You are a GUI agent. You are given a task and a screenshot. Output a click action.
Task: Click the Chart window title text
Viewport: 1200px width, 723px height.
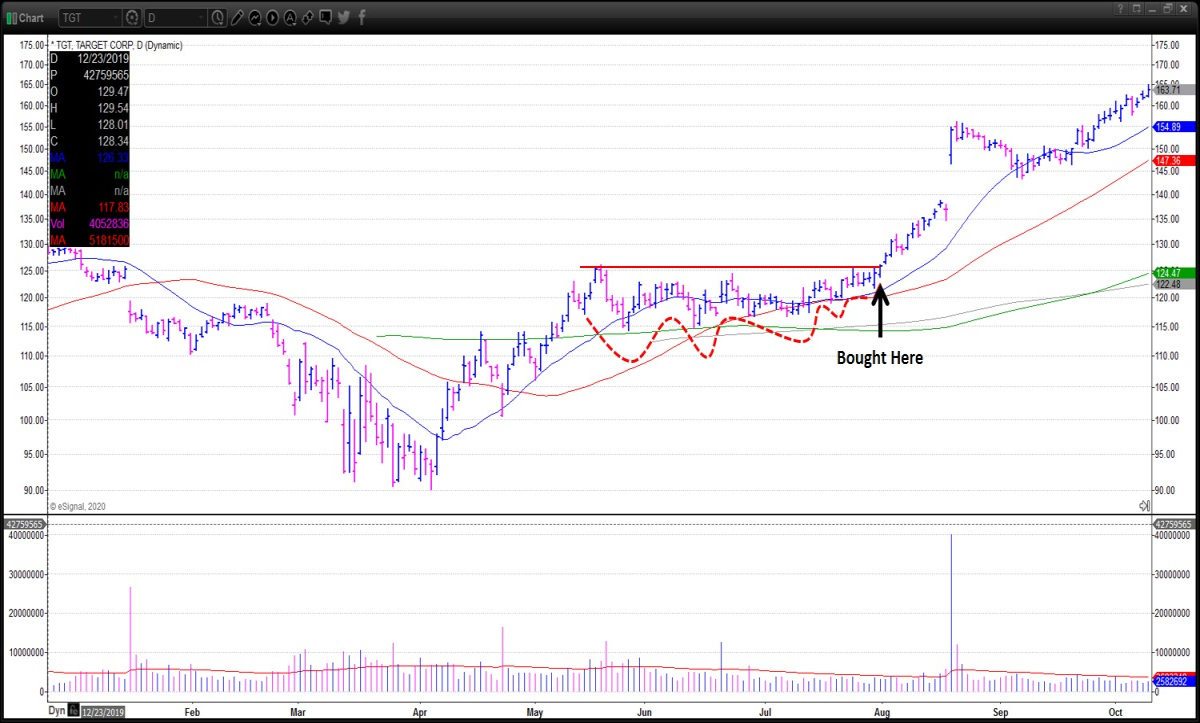point(31,18)
